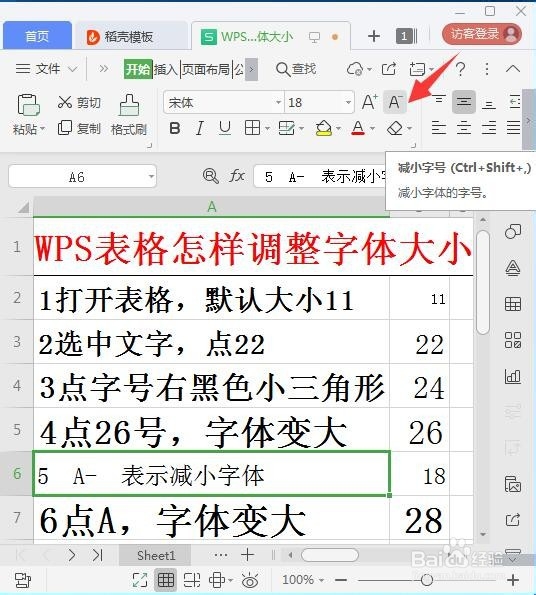The image size is (536, 595).
Task: Select the 页面布局 ribbon tab
Action: pyautogui.click(x=206, y=69)
